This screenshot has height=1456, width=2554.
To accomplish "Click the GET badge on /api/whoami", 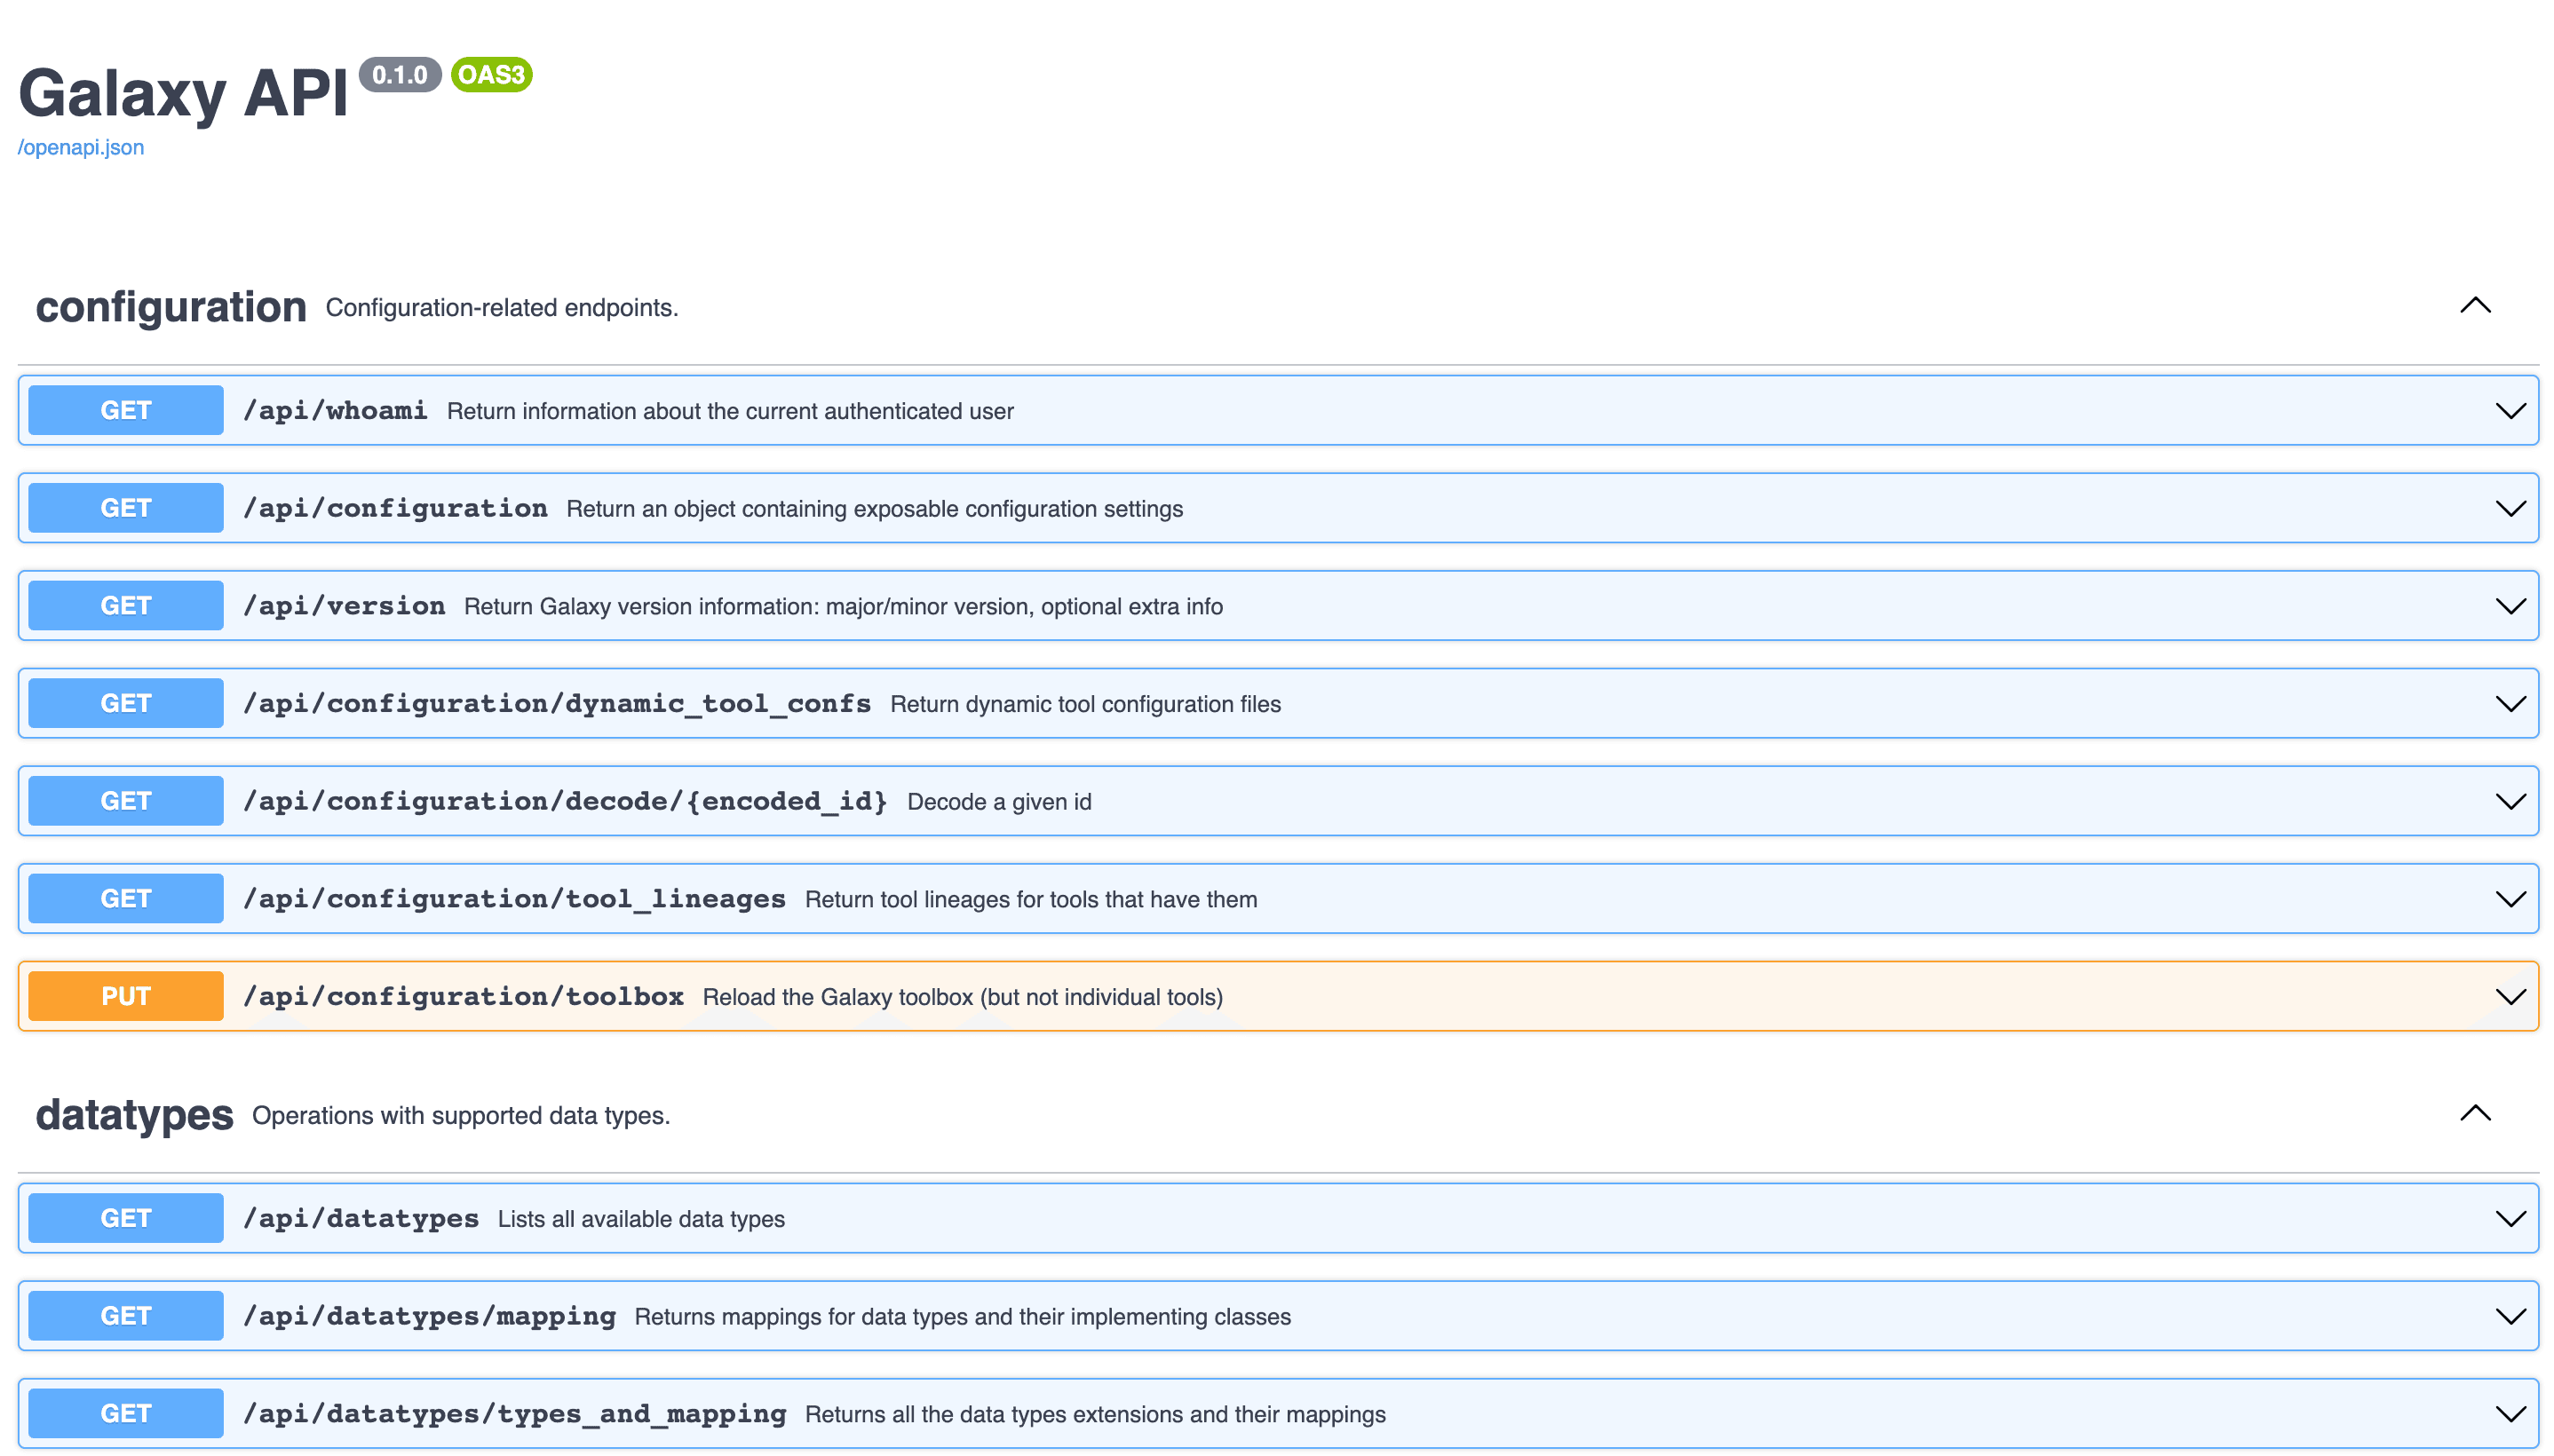I will [x=124, y=409].
